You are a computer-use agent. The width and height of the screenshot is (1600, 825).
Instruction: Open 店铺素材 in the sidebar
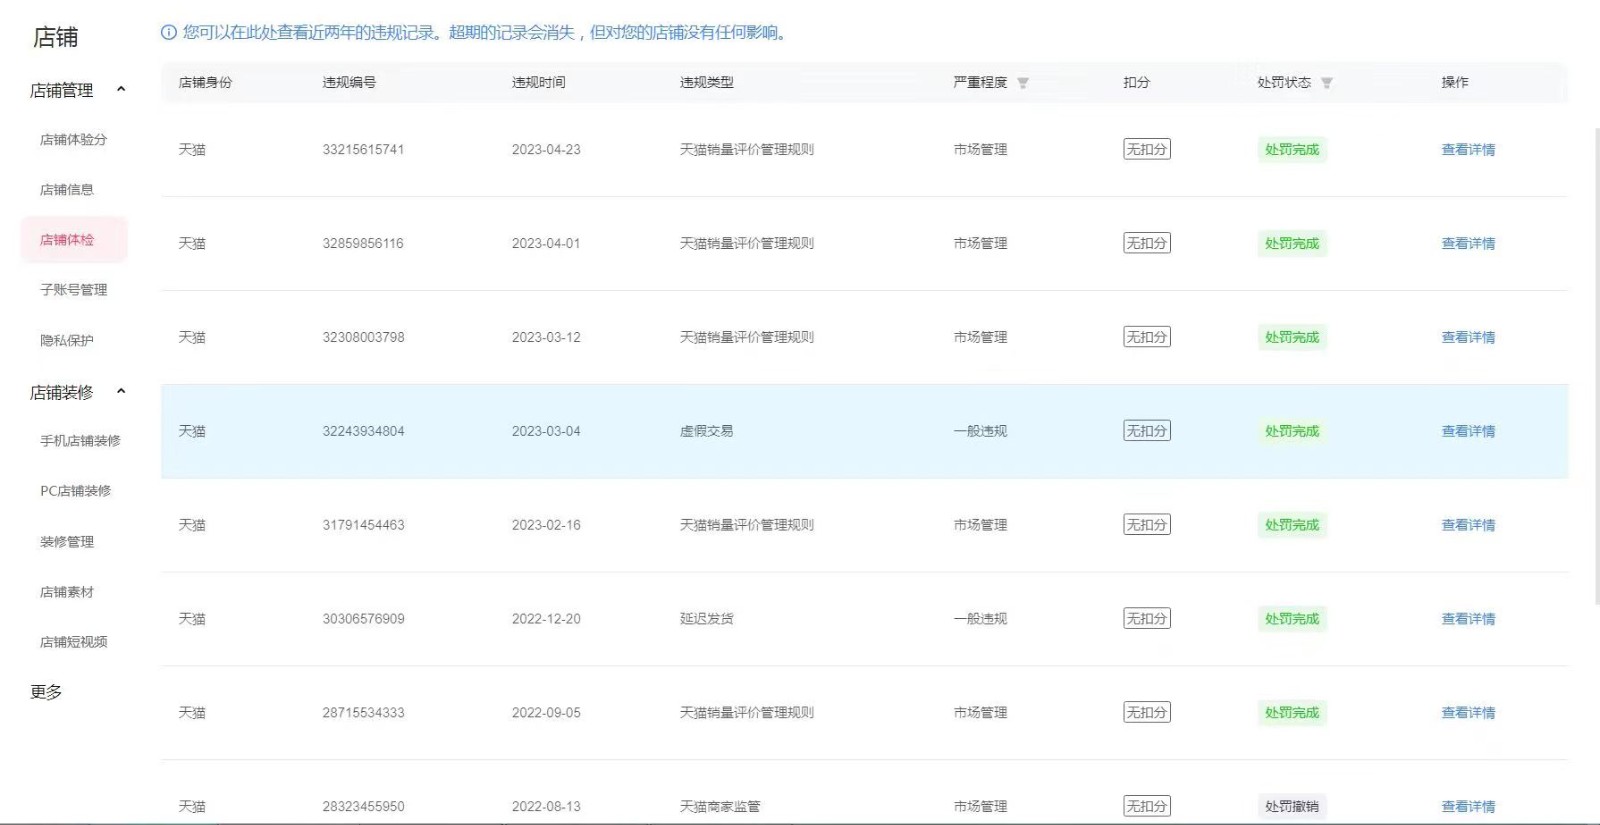pos(67,592)
